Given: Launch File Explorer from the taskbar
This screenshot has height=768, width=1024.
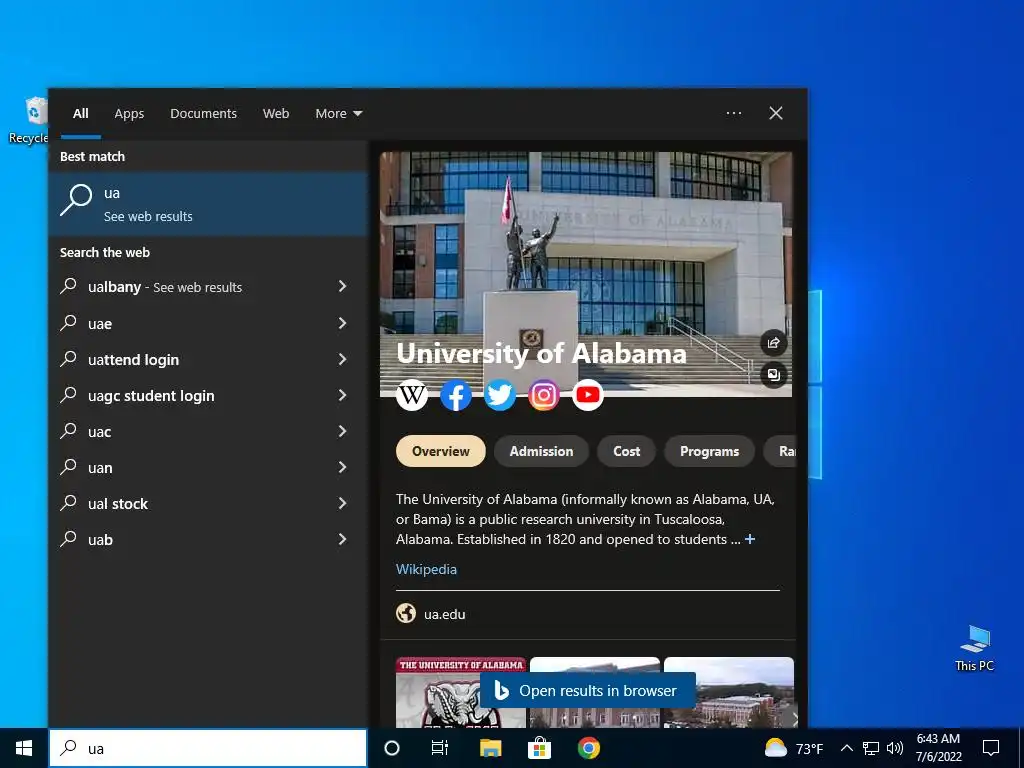Looking at the screenshot, I should coord(490,748).
